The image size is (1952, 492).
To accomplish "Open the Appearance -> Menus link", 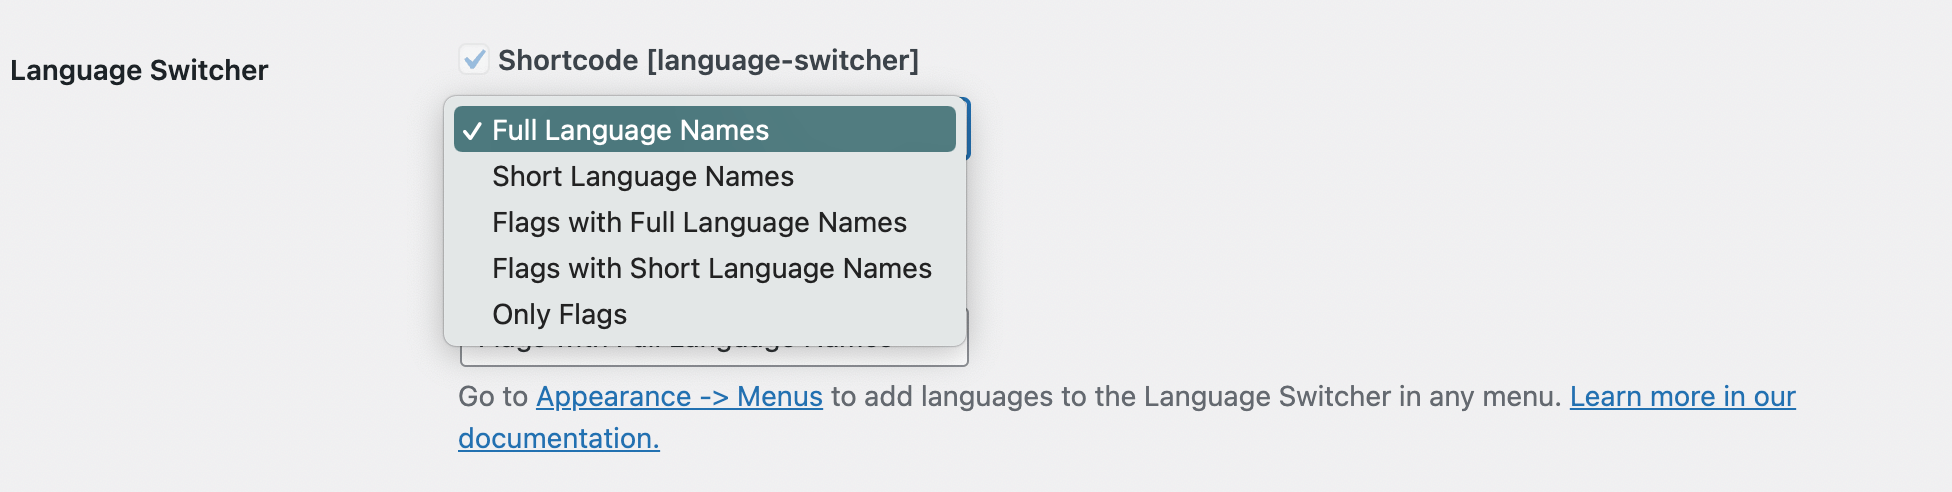I will coord(679,397).
